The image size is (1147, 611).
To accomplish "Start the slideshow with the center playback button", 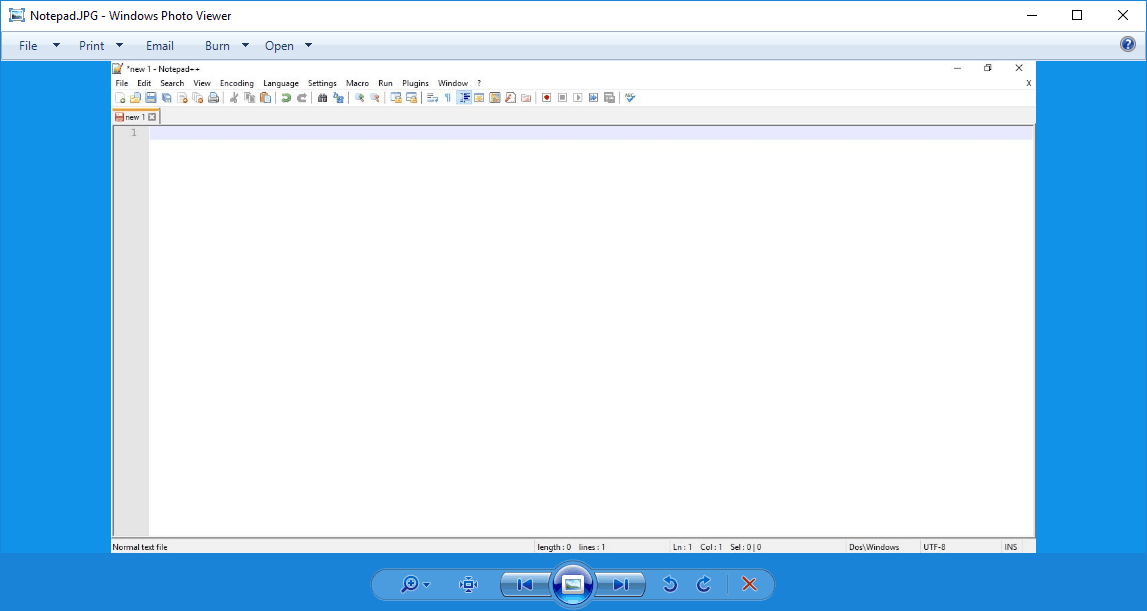I will 573,584.
